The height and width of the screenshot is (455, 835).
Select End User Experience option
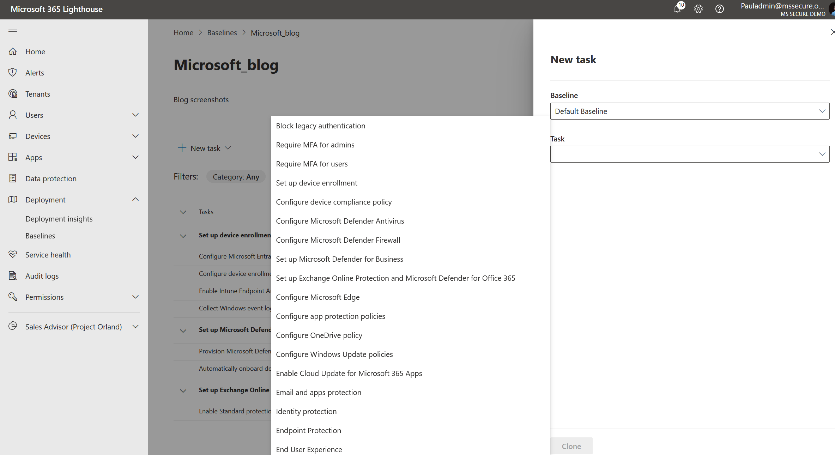click(410, 449)
